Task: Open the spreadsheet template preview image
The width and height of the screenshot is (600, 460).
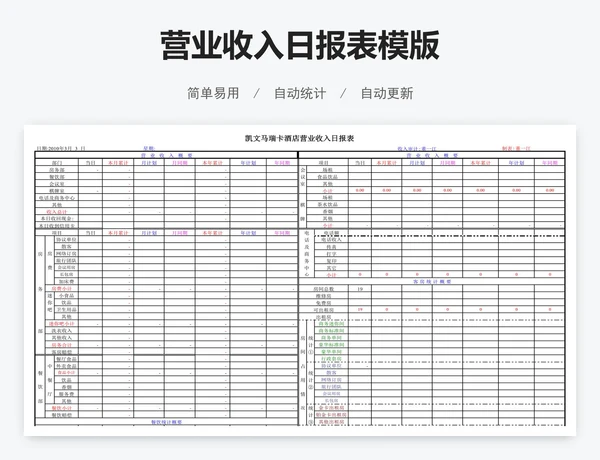Action: coord(300,280)
